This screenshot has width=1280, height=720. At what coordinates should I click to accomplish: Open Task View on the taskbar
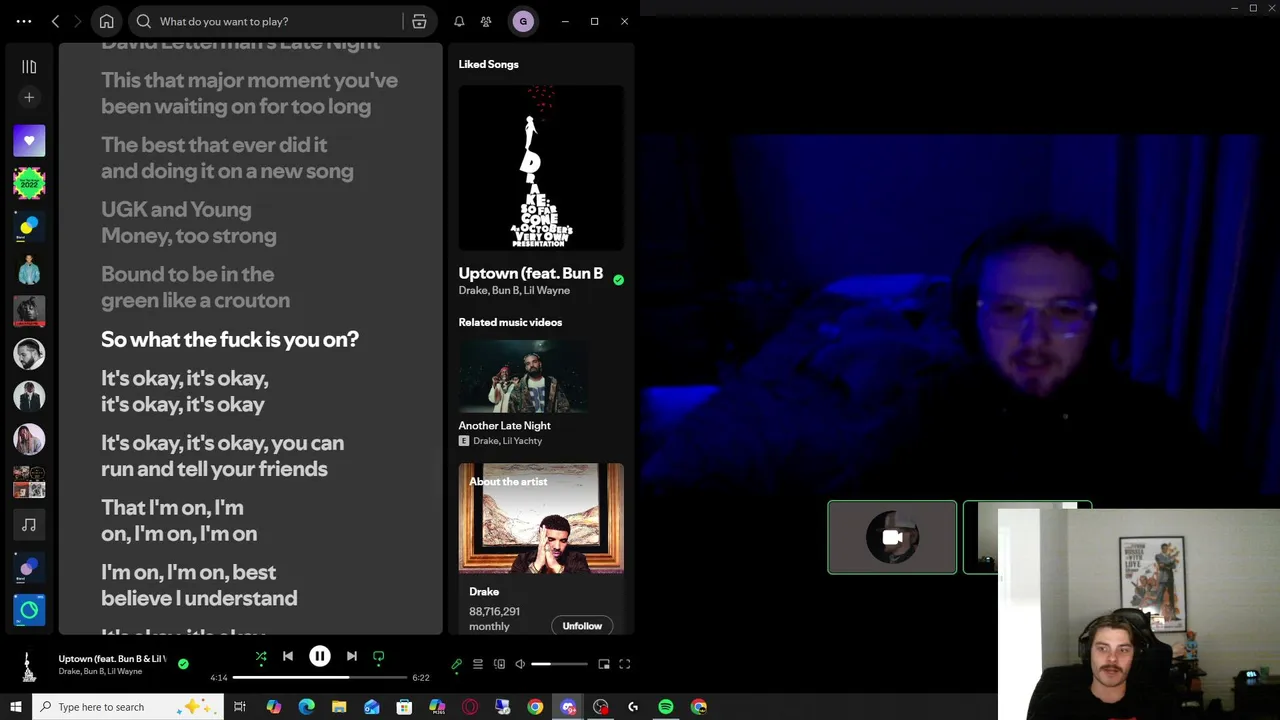click(240, 707)
